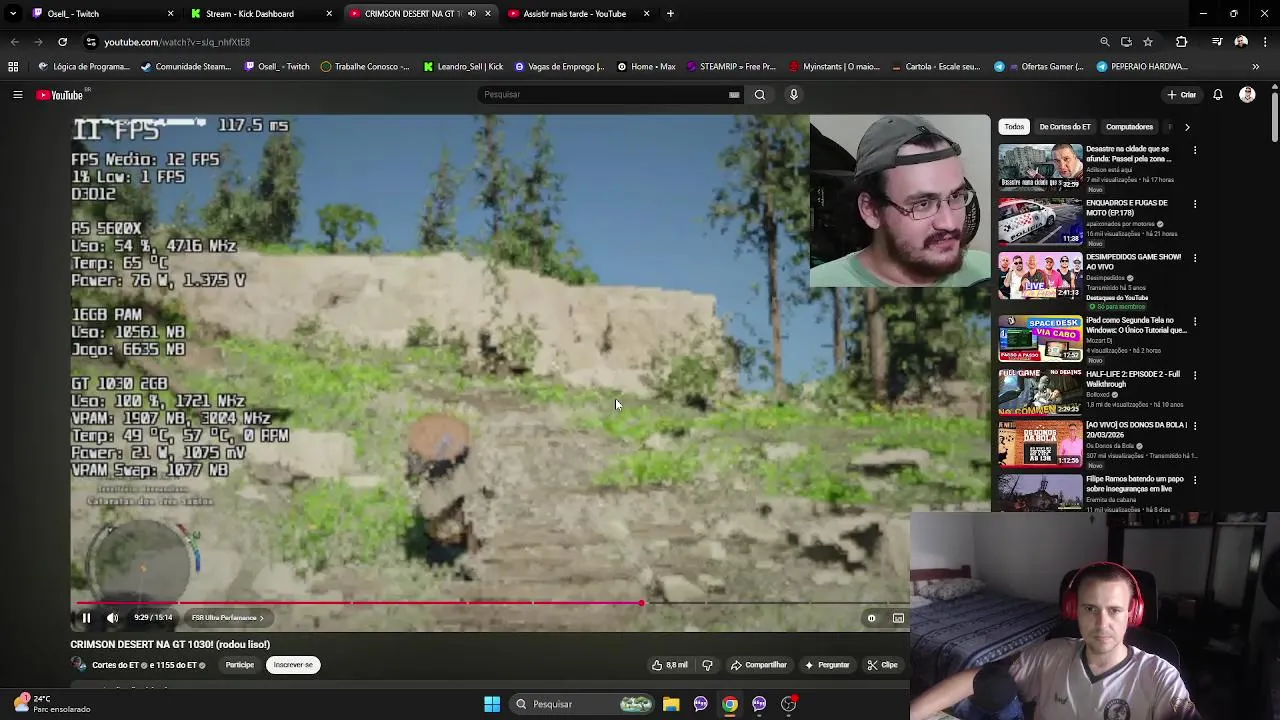Open the YouTube account avatar menu

tap(1247, 95)
